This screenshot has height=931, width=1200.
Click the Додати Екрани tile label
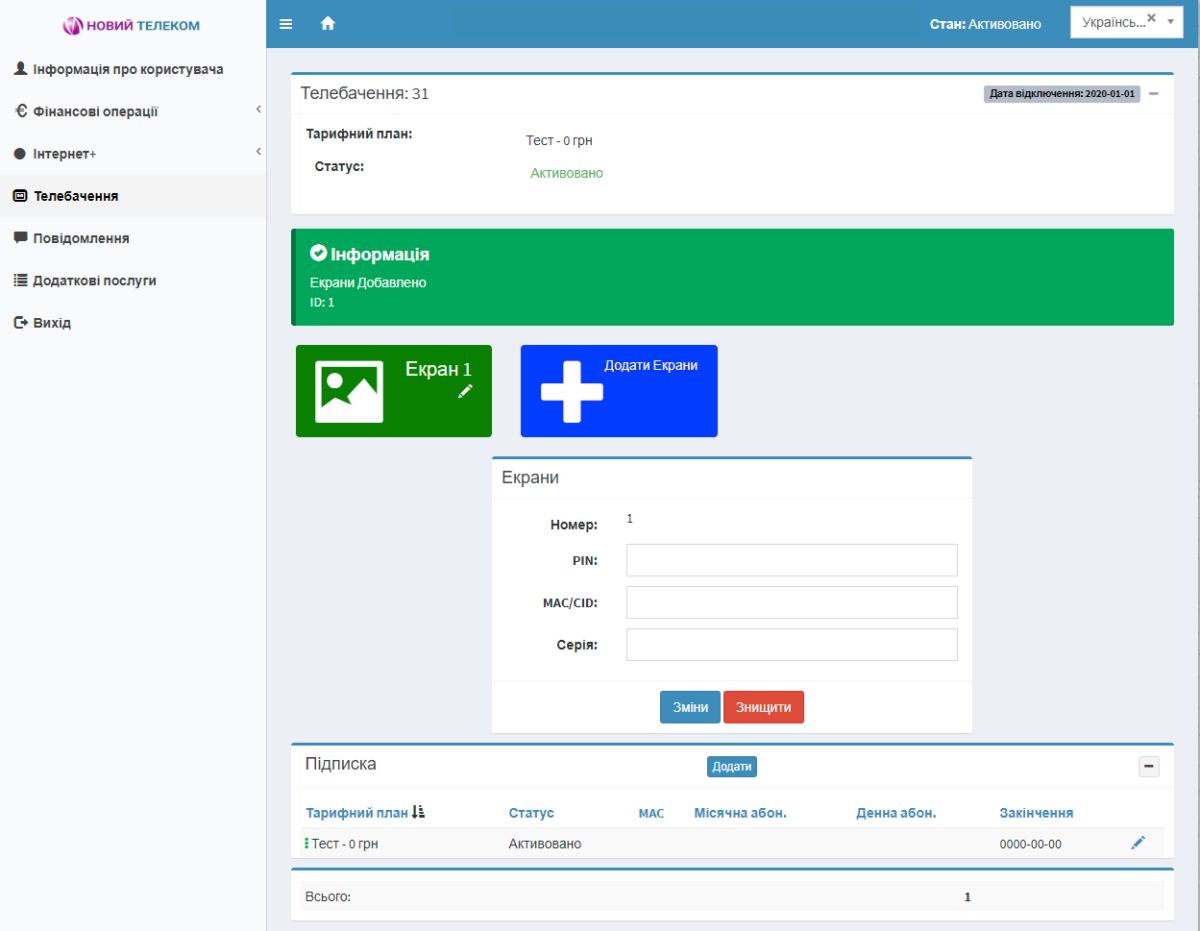pos(651,365)
